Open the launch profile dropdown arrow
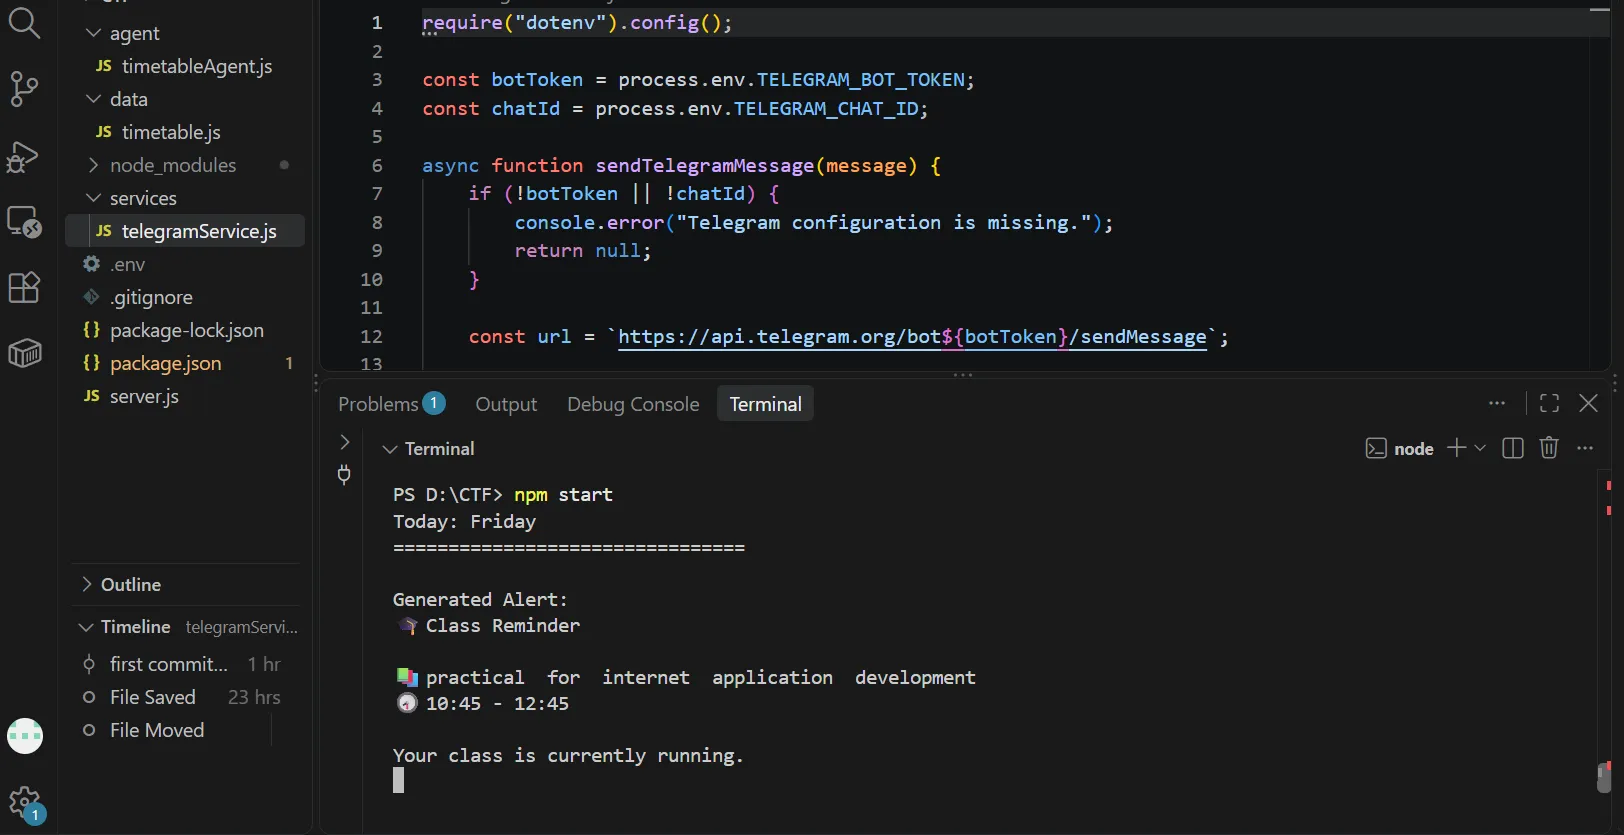 pos(1481,448)
